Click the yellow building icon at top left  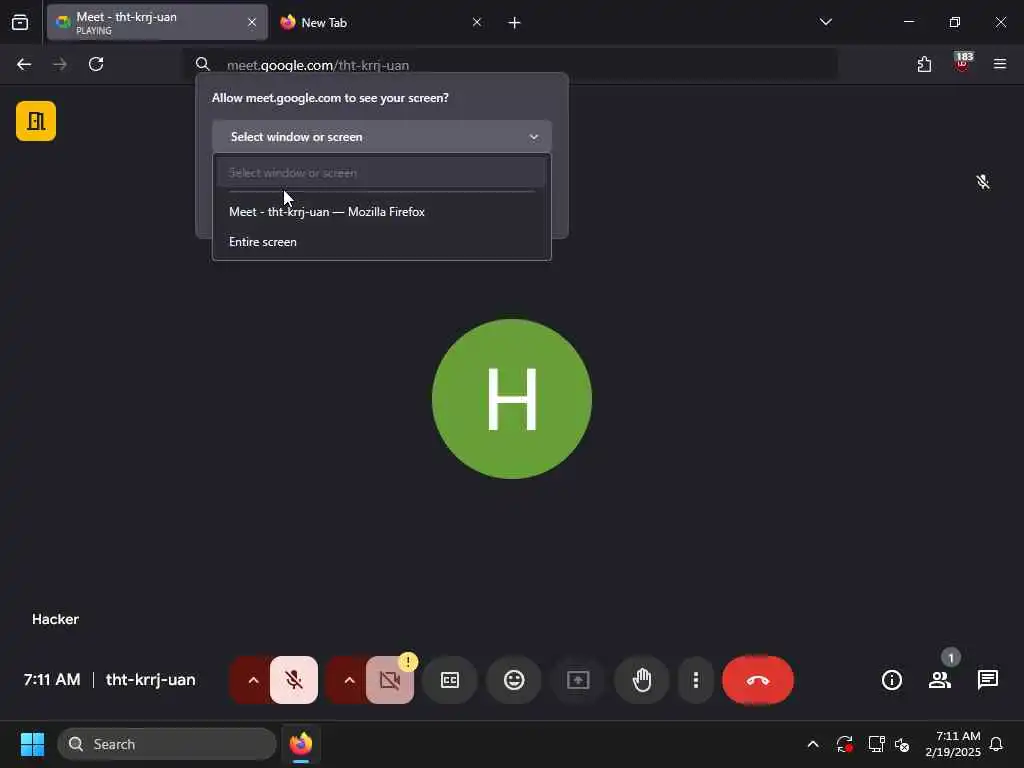[x=36, y=121]
